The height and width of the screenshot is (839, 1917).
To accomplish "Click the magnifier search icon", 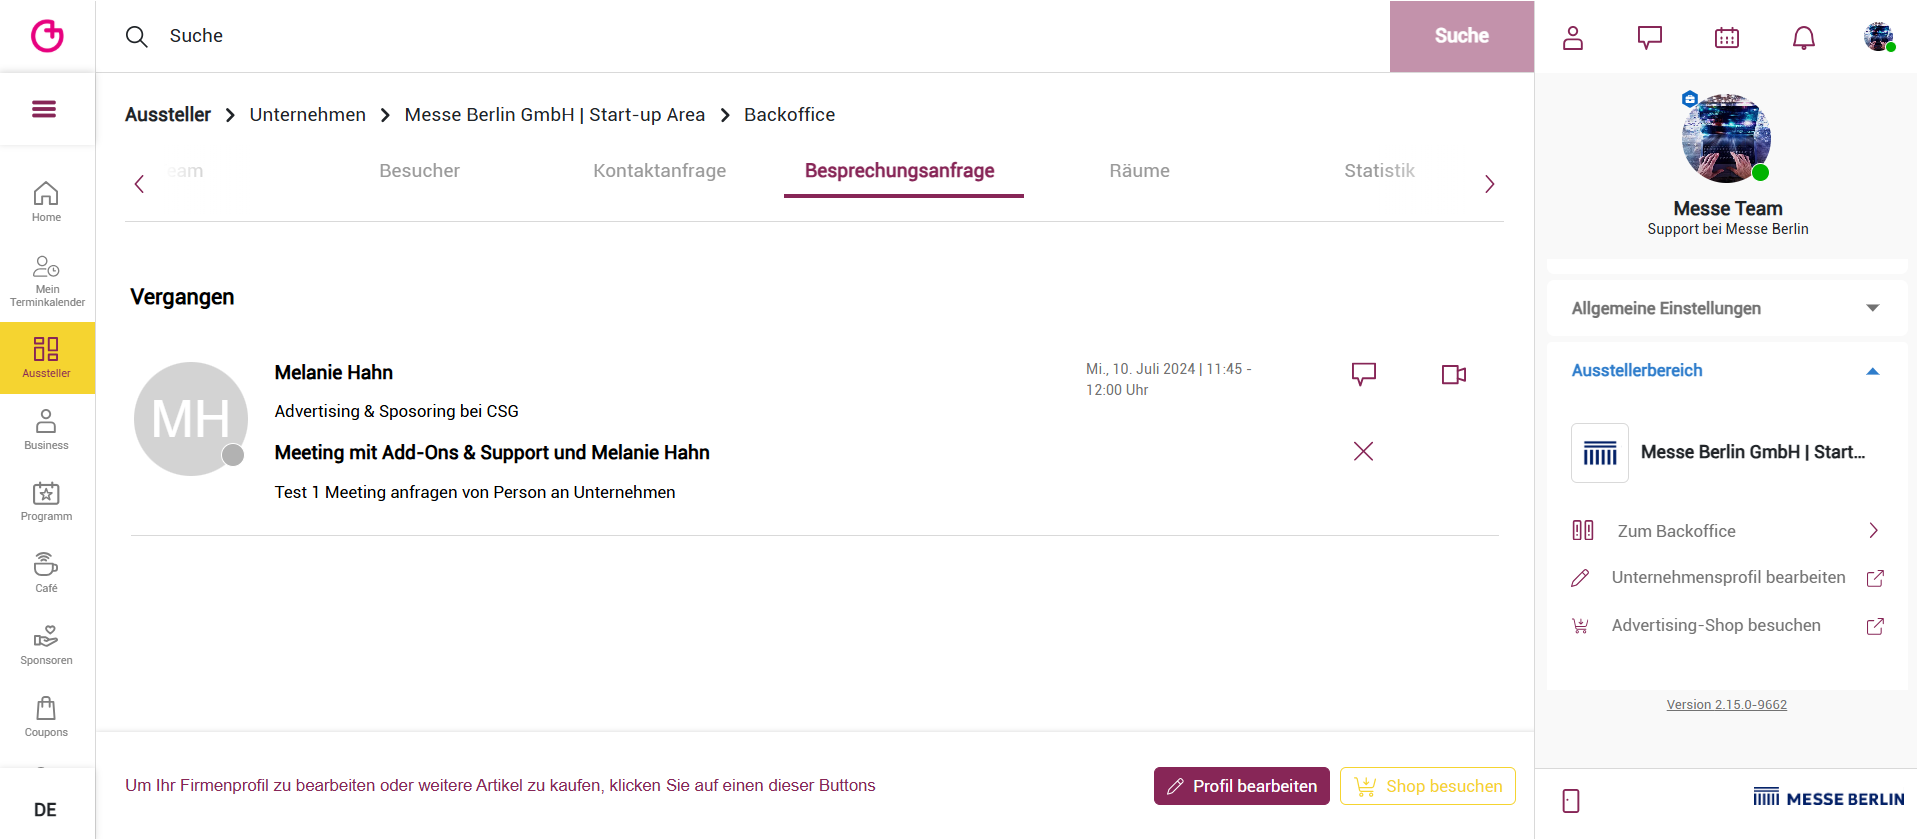I will pos(137,37).
